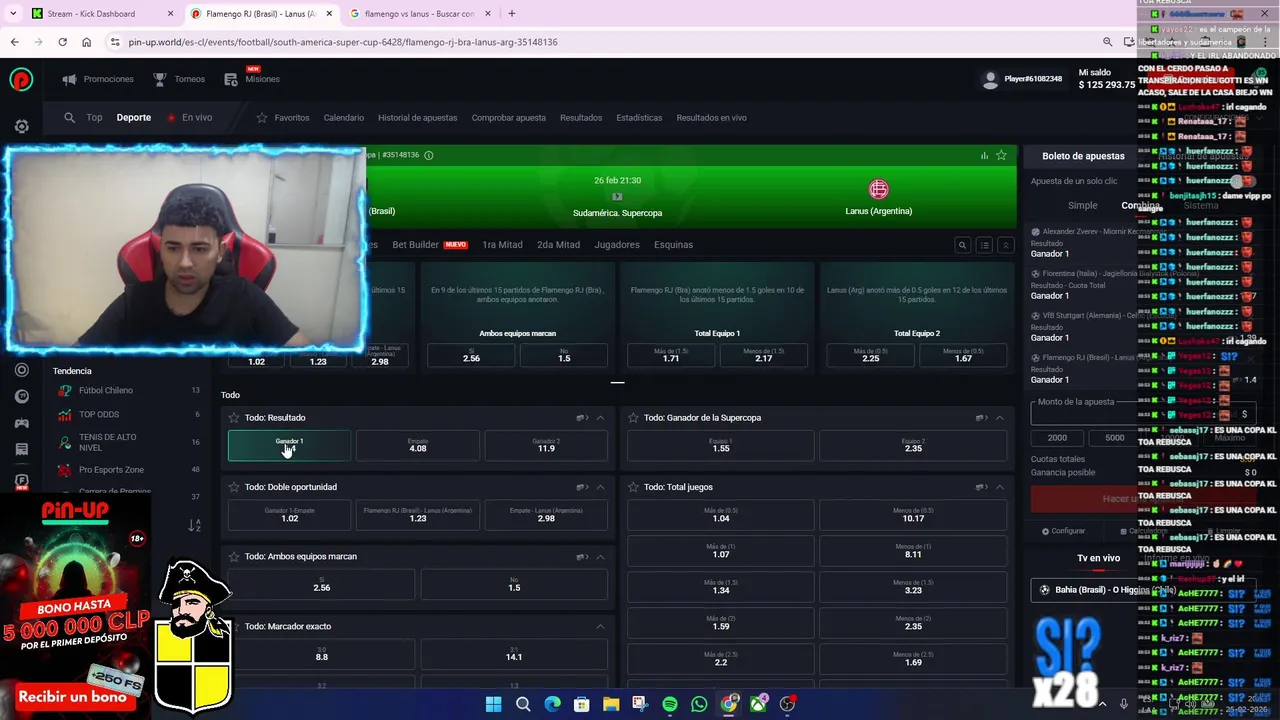Open Comprobar apuesta link
The height and width of the screenshot is (720, 1280).
pos(508,117)
